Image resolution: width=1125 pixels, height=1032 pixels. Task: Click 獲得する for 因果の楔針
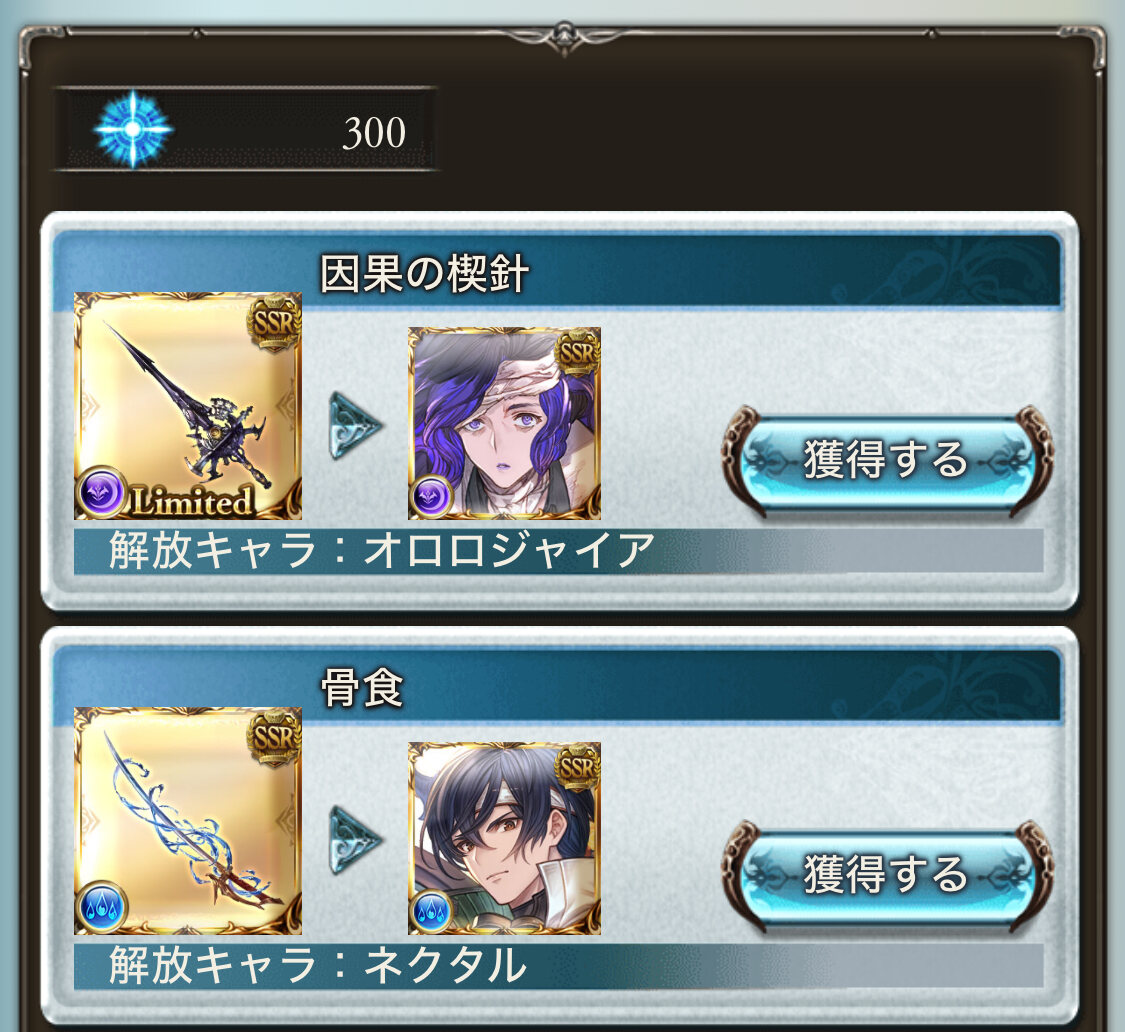(887, 459)
